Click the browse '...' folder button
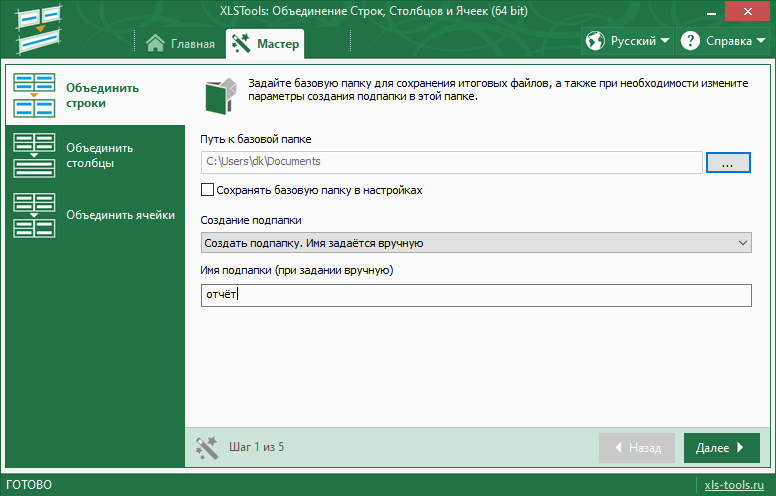The height and width of the screenshot is (496, 776). [728, 162]
